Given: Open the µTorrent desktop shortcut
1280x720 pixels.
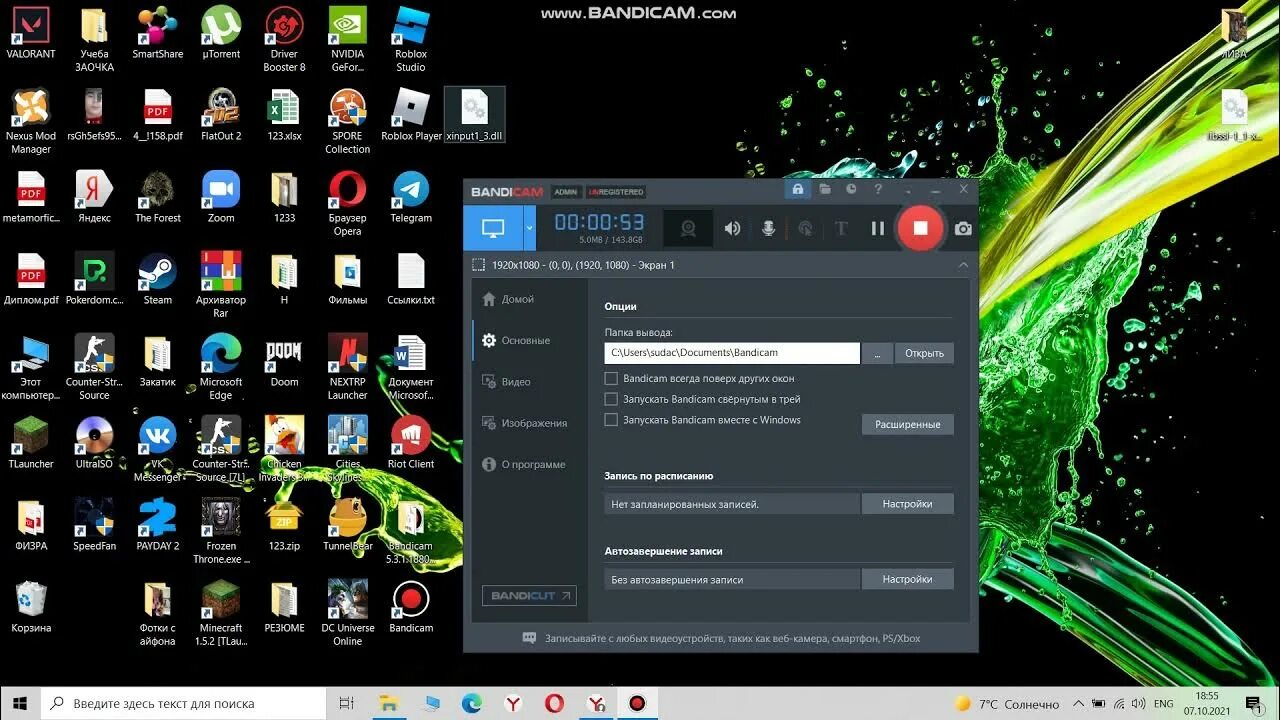Looking at the screenshot, I should tap(221, 33).
